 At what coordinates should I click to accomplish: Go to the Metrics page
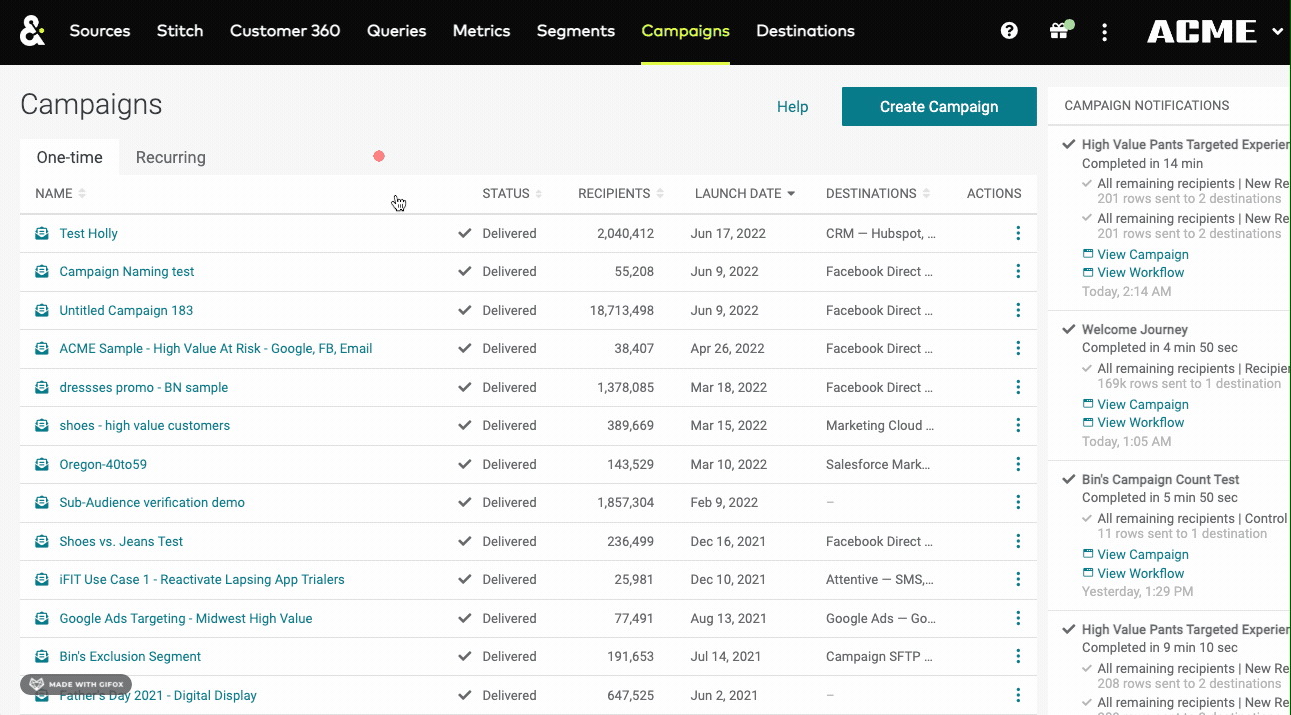(x=482, y=31)
